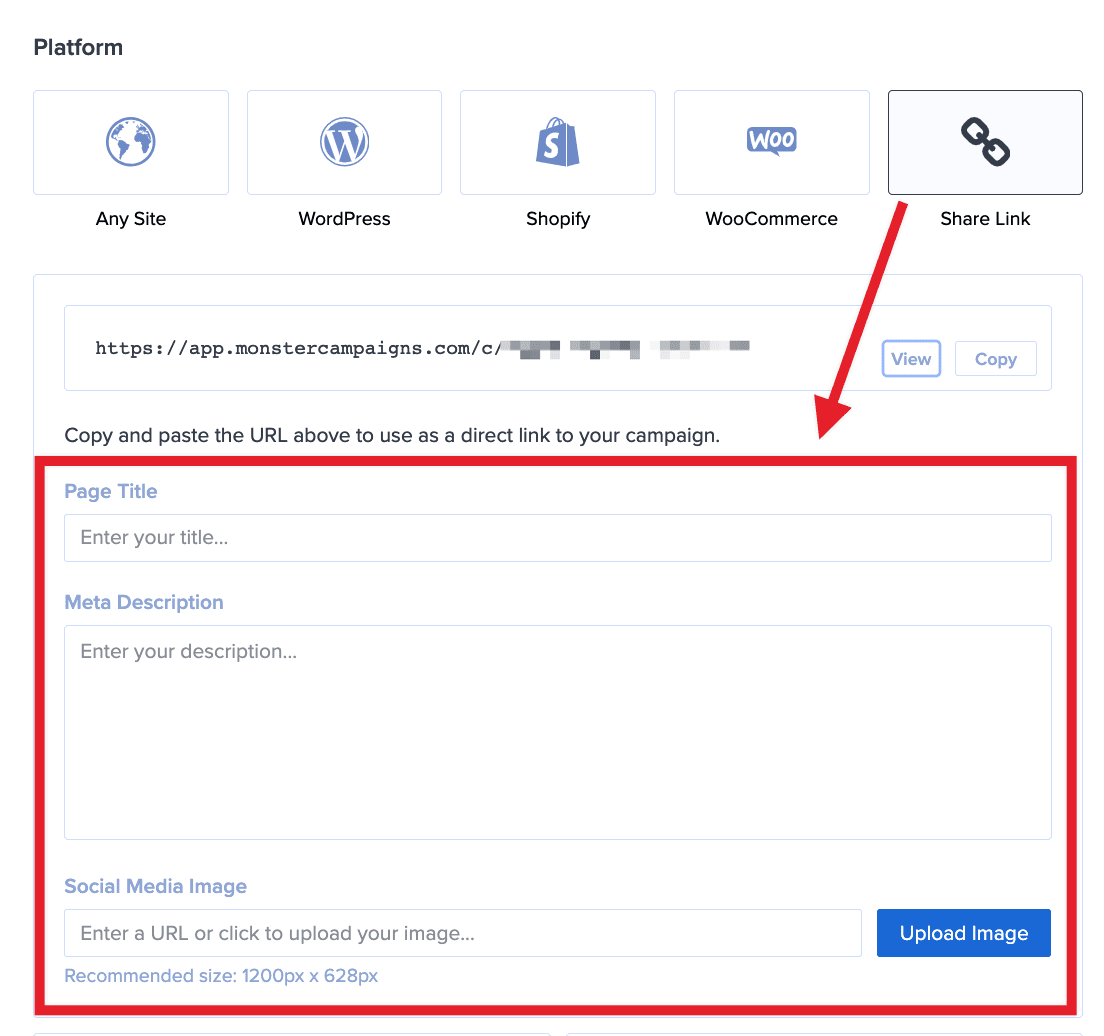This screenshot has width=1104, height=1036.
Task: Click the recommended size hint text
Action: [222, 975]
